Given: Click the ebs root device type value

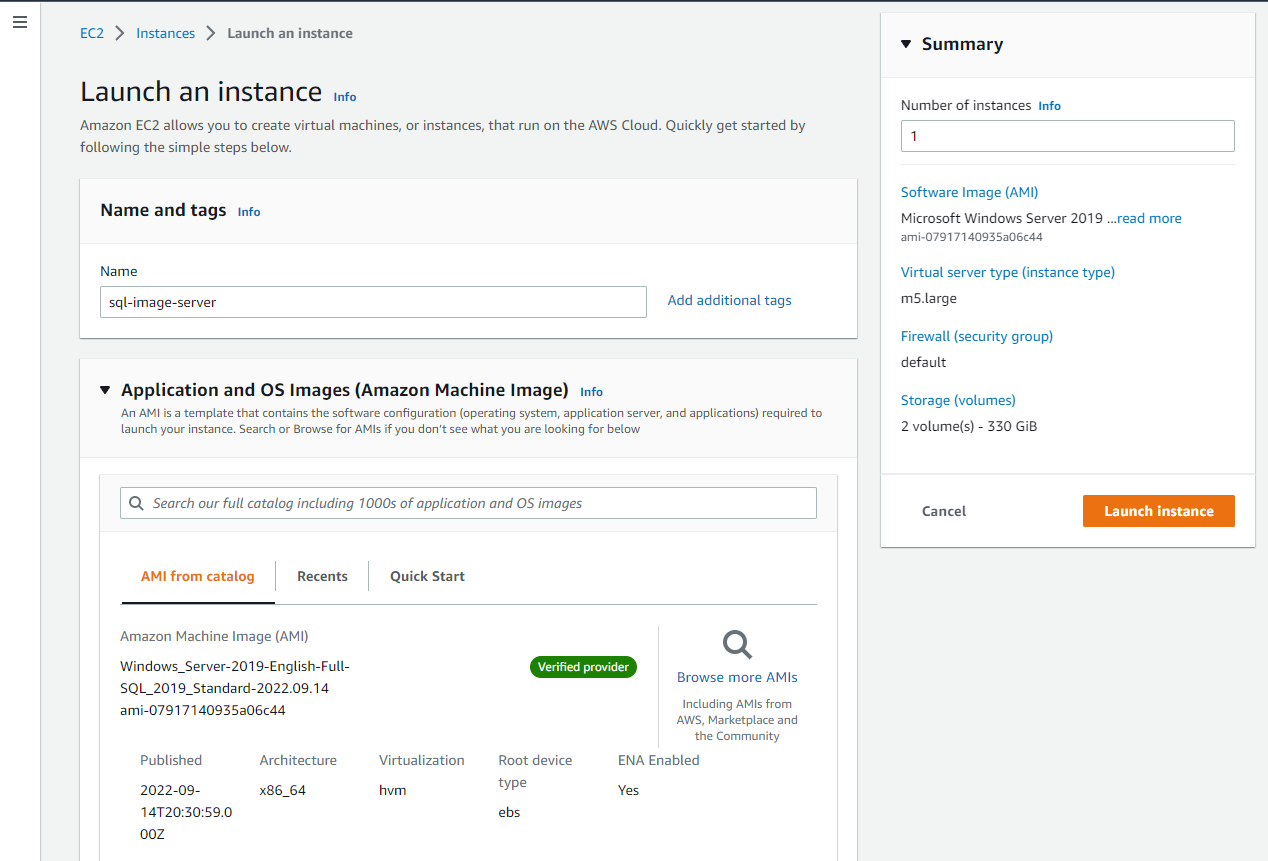Looking at the screenshot, I should pos(510,812).
